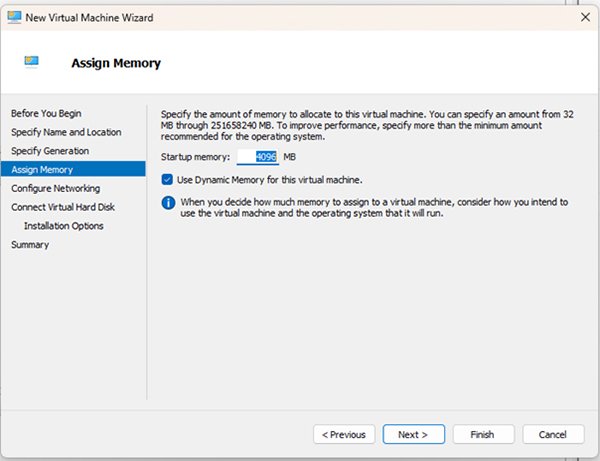Toggle Use Dynamic Memory checkbox

click(x=168, y=180)
